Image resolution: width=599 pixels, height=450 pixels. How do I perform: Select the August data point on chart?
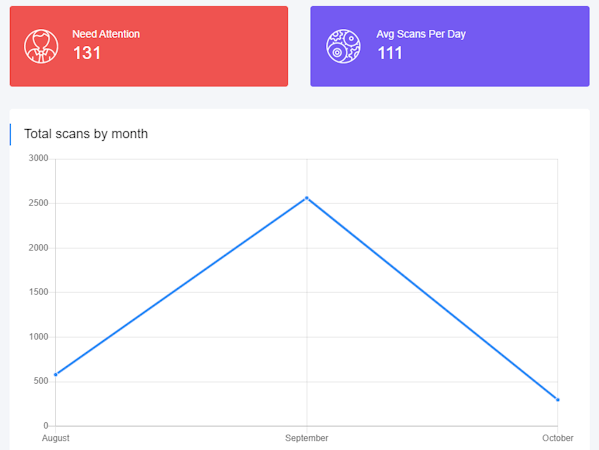[x=56, y=374]
